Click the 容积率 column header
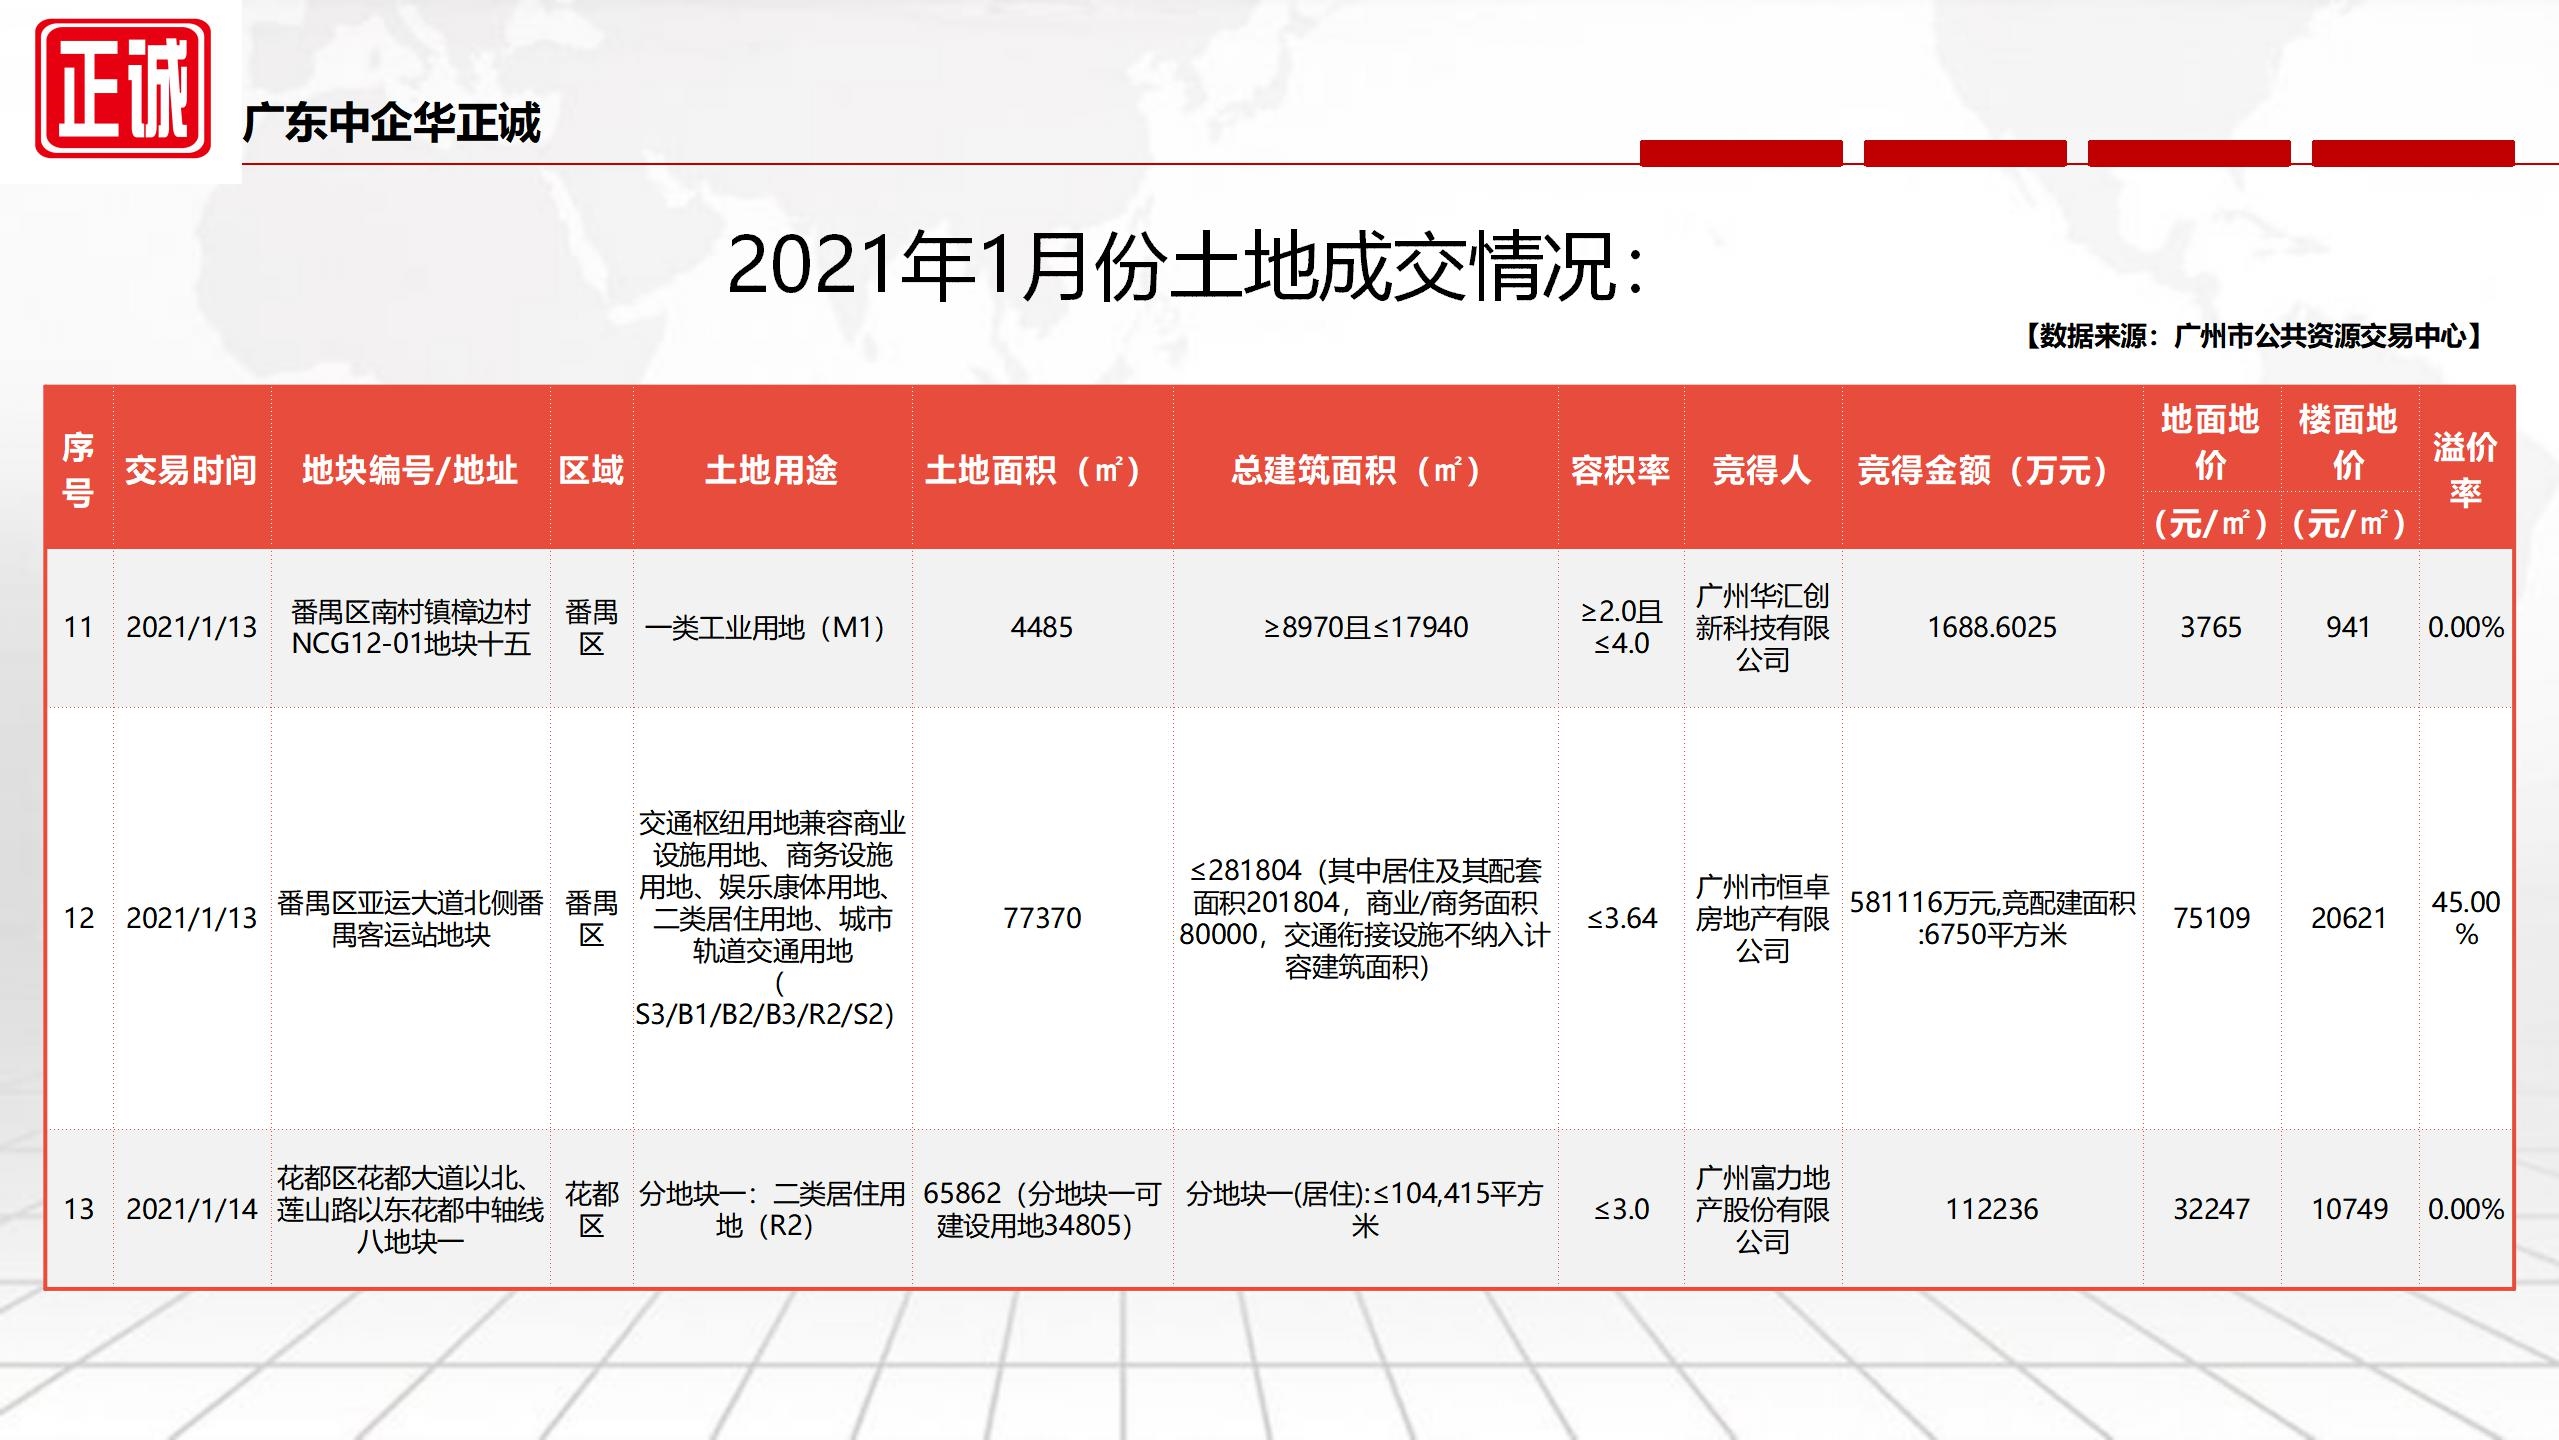Screen dimensions: 2559x1440 (1620, 469)
